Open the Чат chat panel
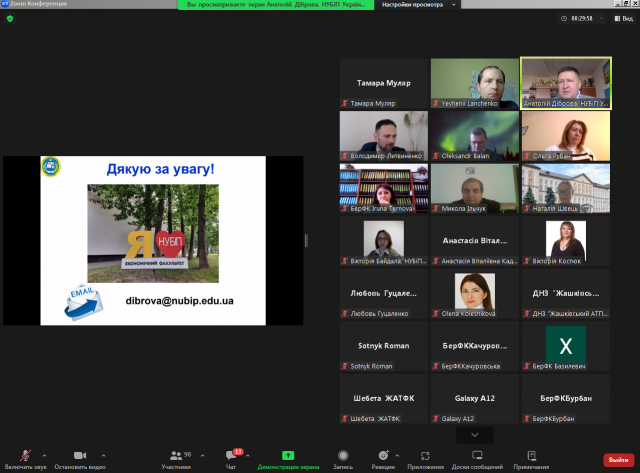The image size is (640, 473). coord(232,455)
